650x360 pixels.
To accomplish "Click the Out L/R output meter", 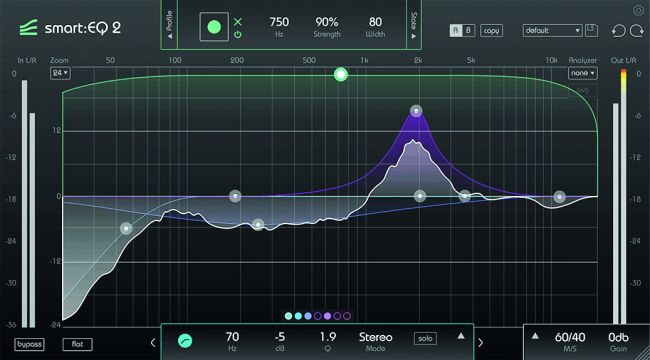I will click(620, 197).
